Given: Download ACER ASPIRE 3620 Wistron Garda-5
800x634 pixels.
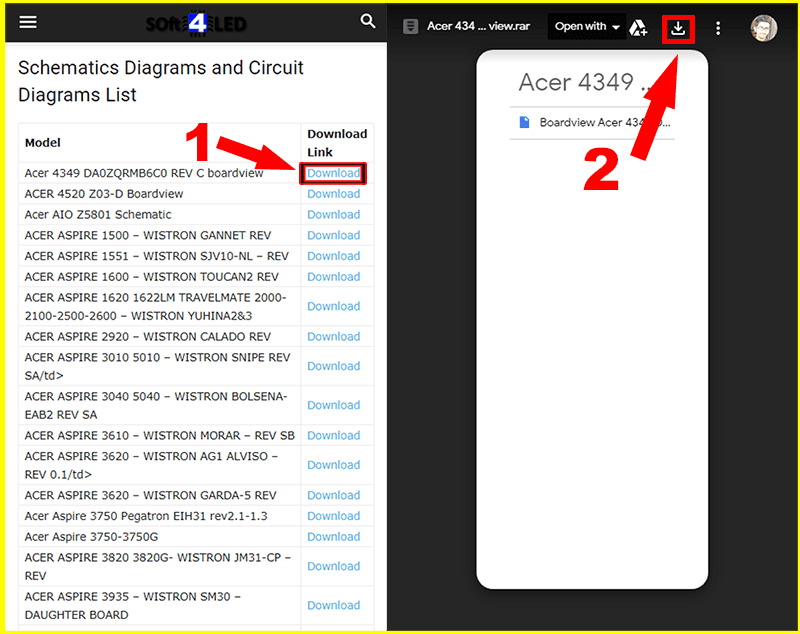Looking at the screenshot, I should (x=333, y=495).
